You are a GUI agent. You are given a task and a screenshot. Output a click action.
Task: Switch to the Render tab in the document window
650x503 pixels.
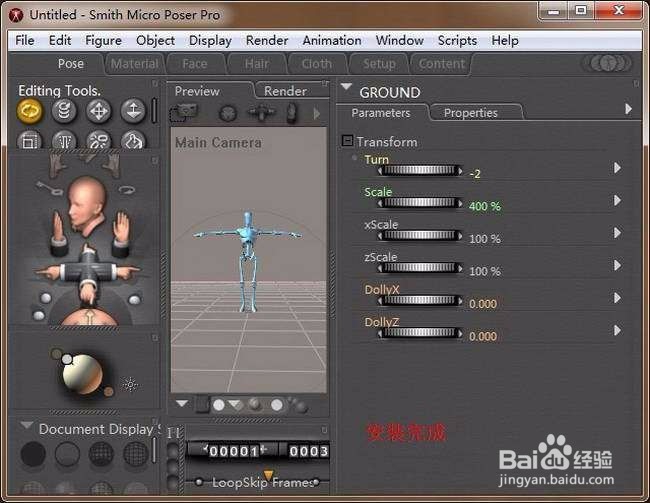point(285,91)
